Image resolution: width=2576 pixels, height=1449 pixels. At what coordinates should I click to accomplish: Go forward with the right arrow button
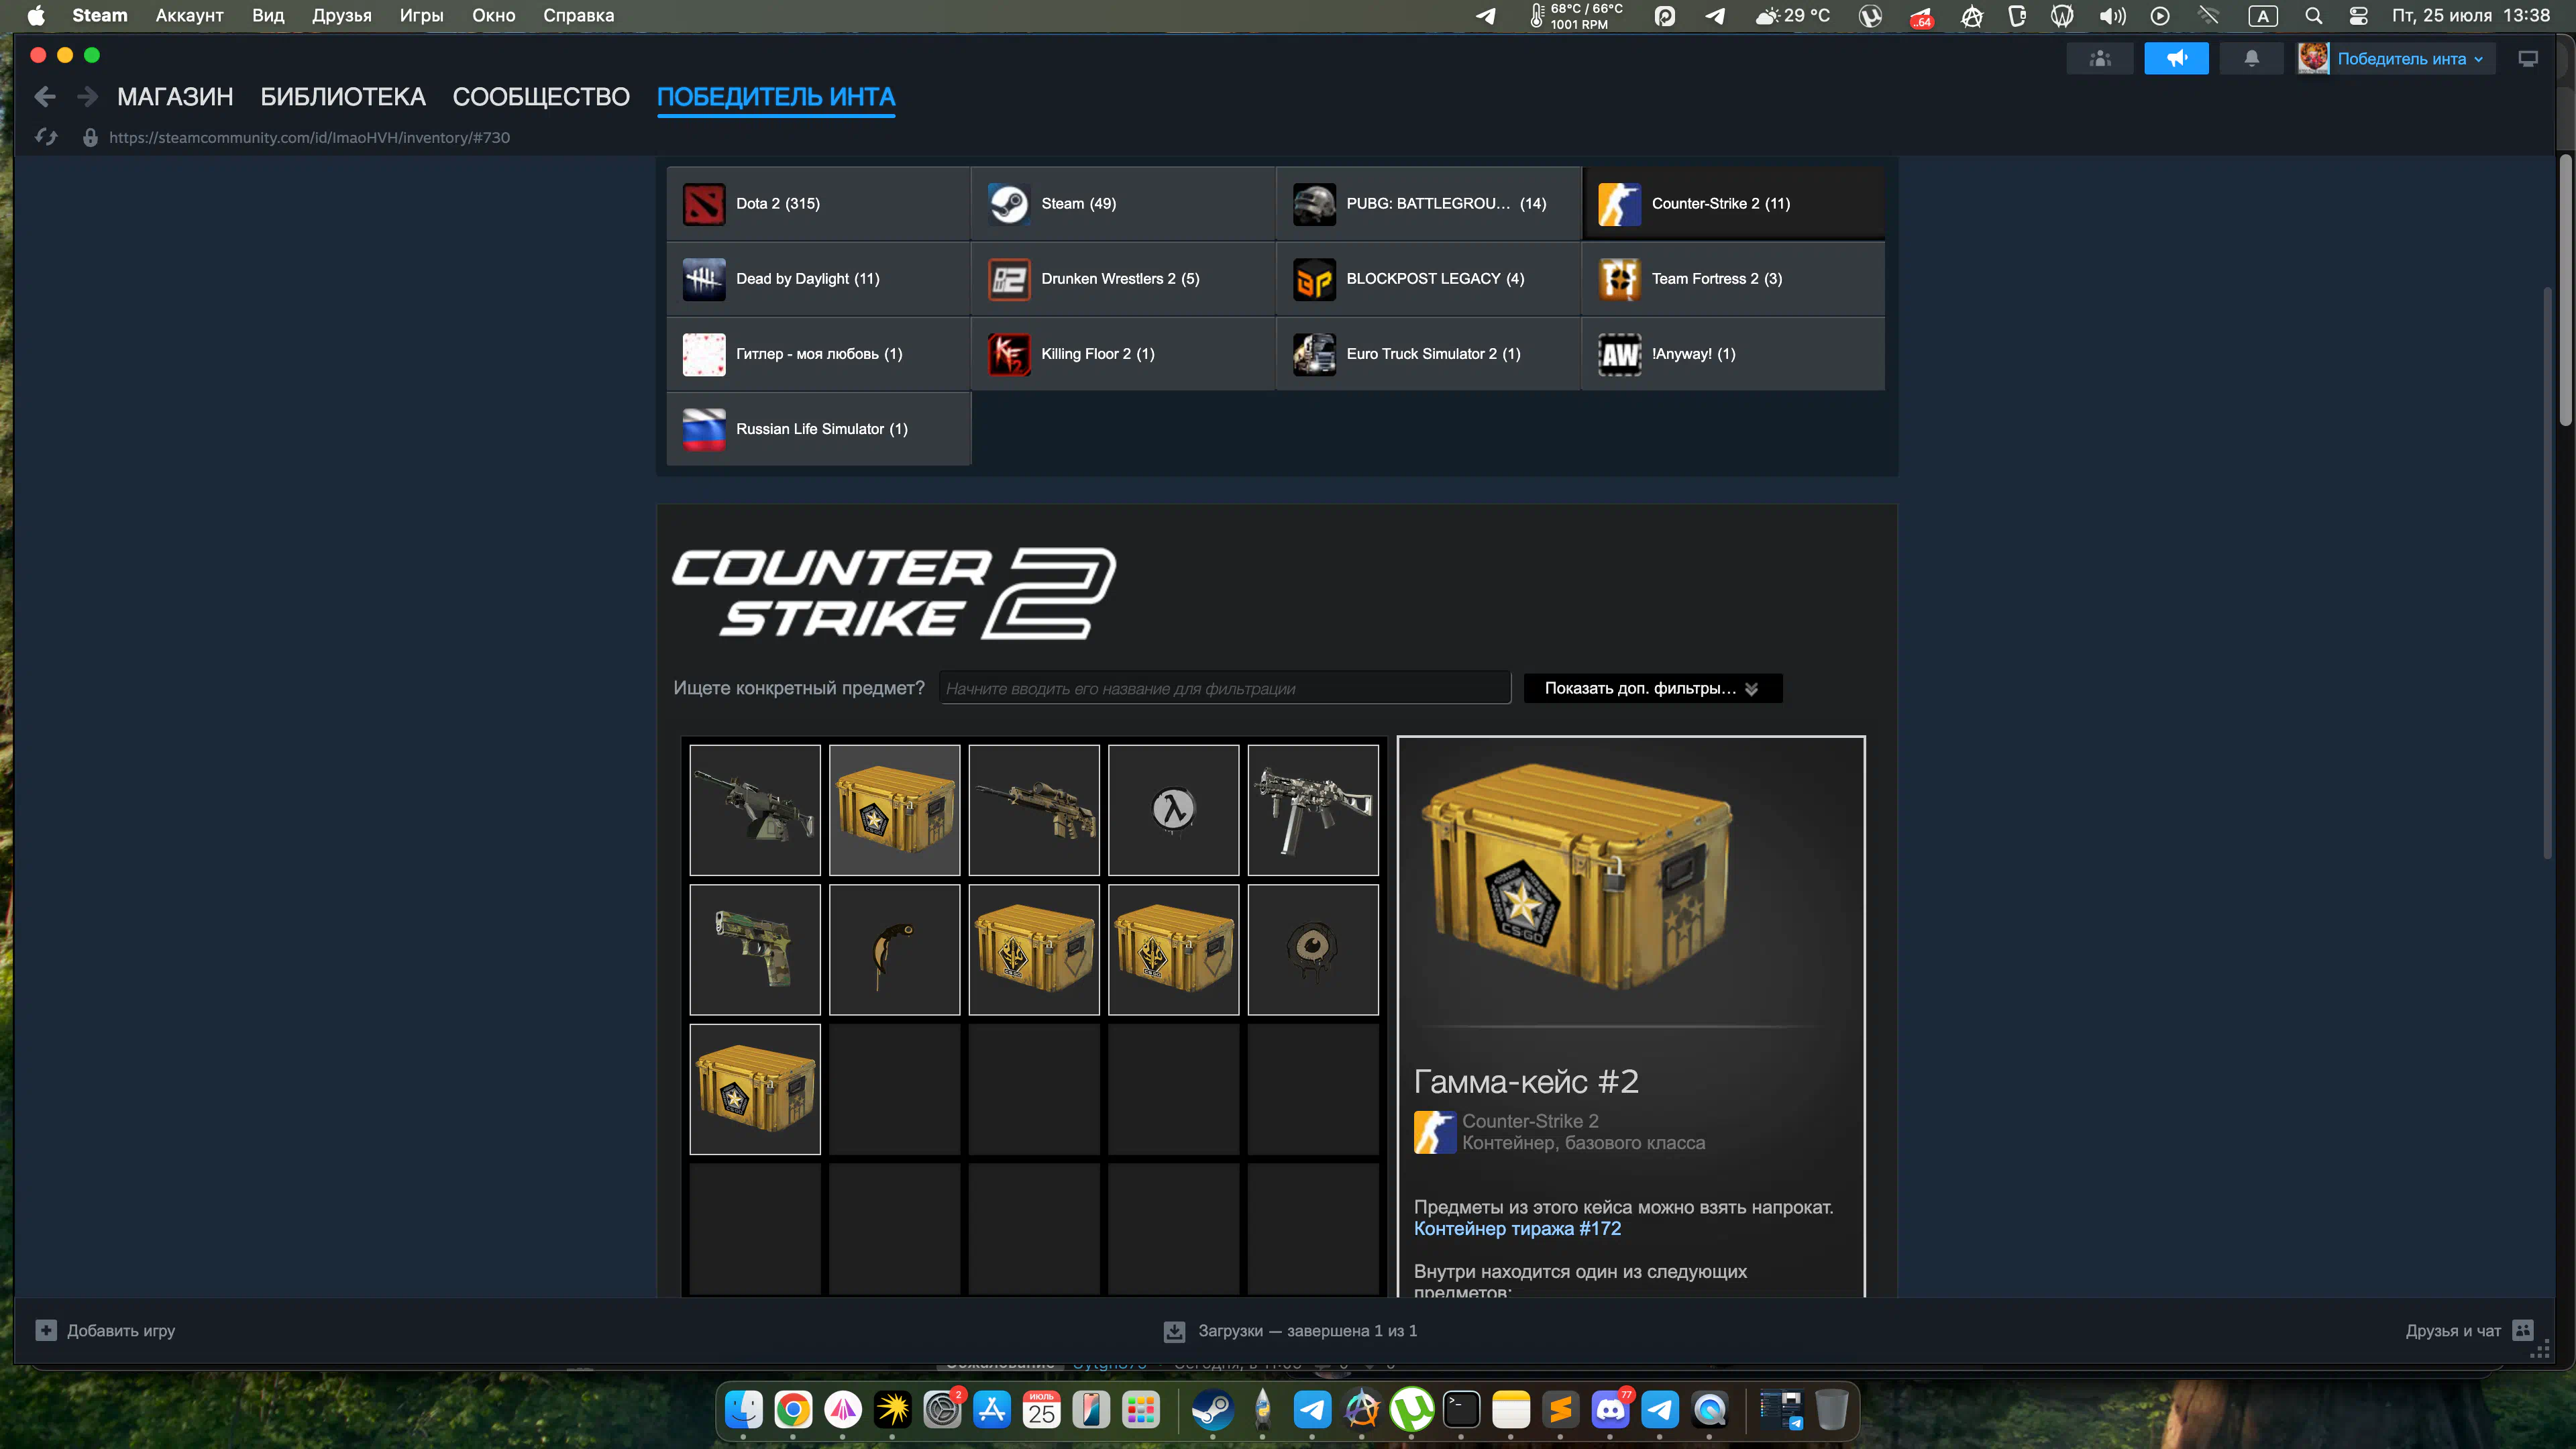(x=88, y=97)
